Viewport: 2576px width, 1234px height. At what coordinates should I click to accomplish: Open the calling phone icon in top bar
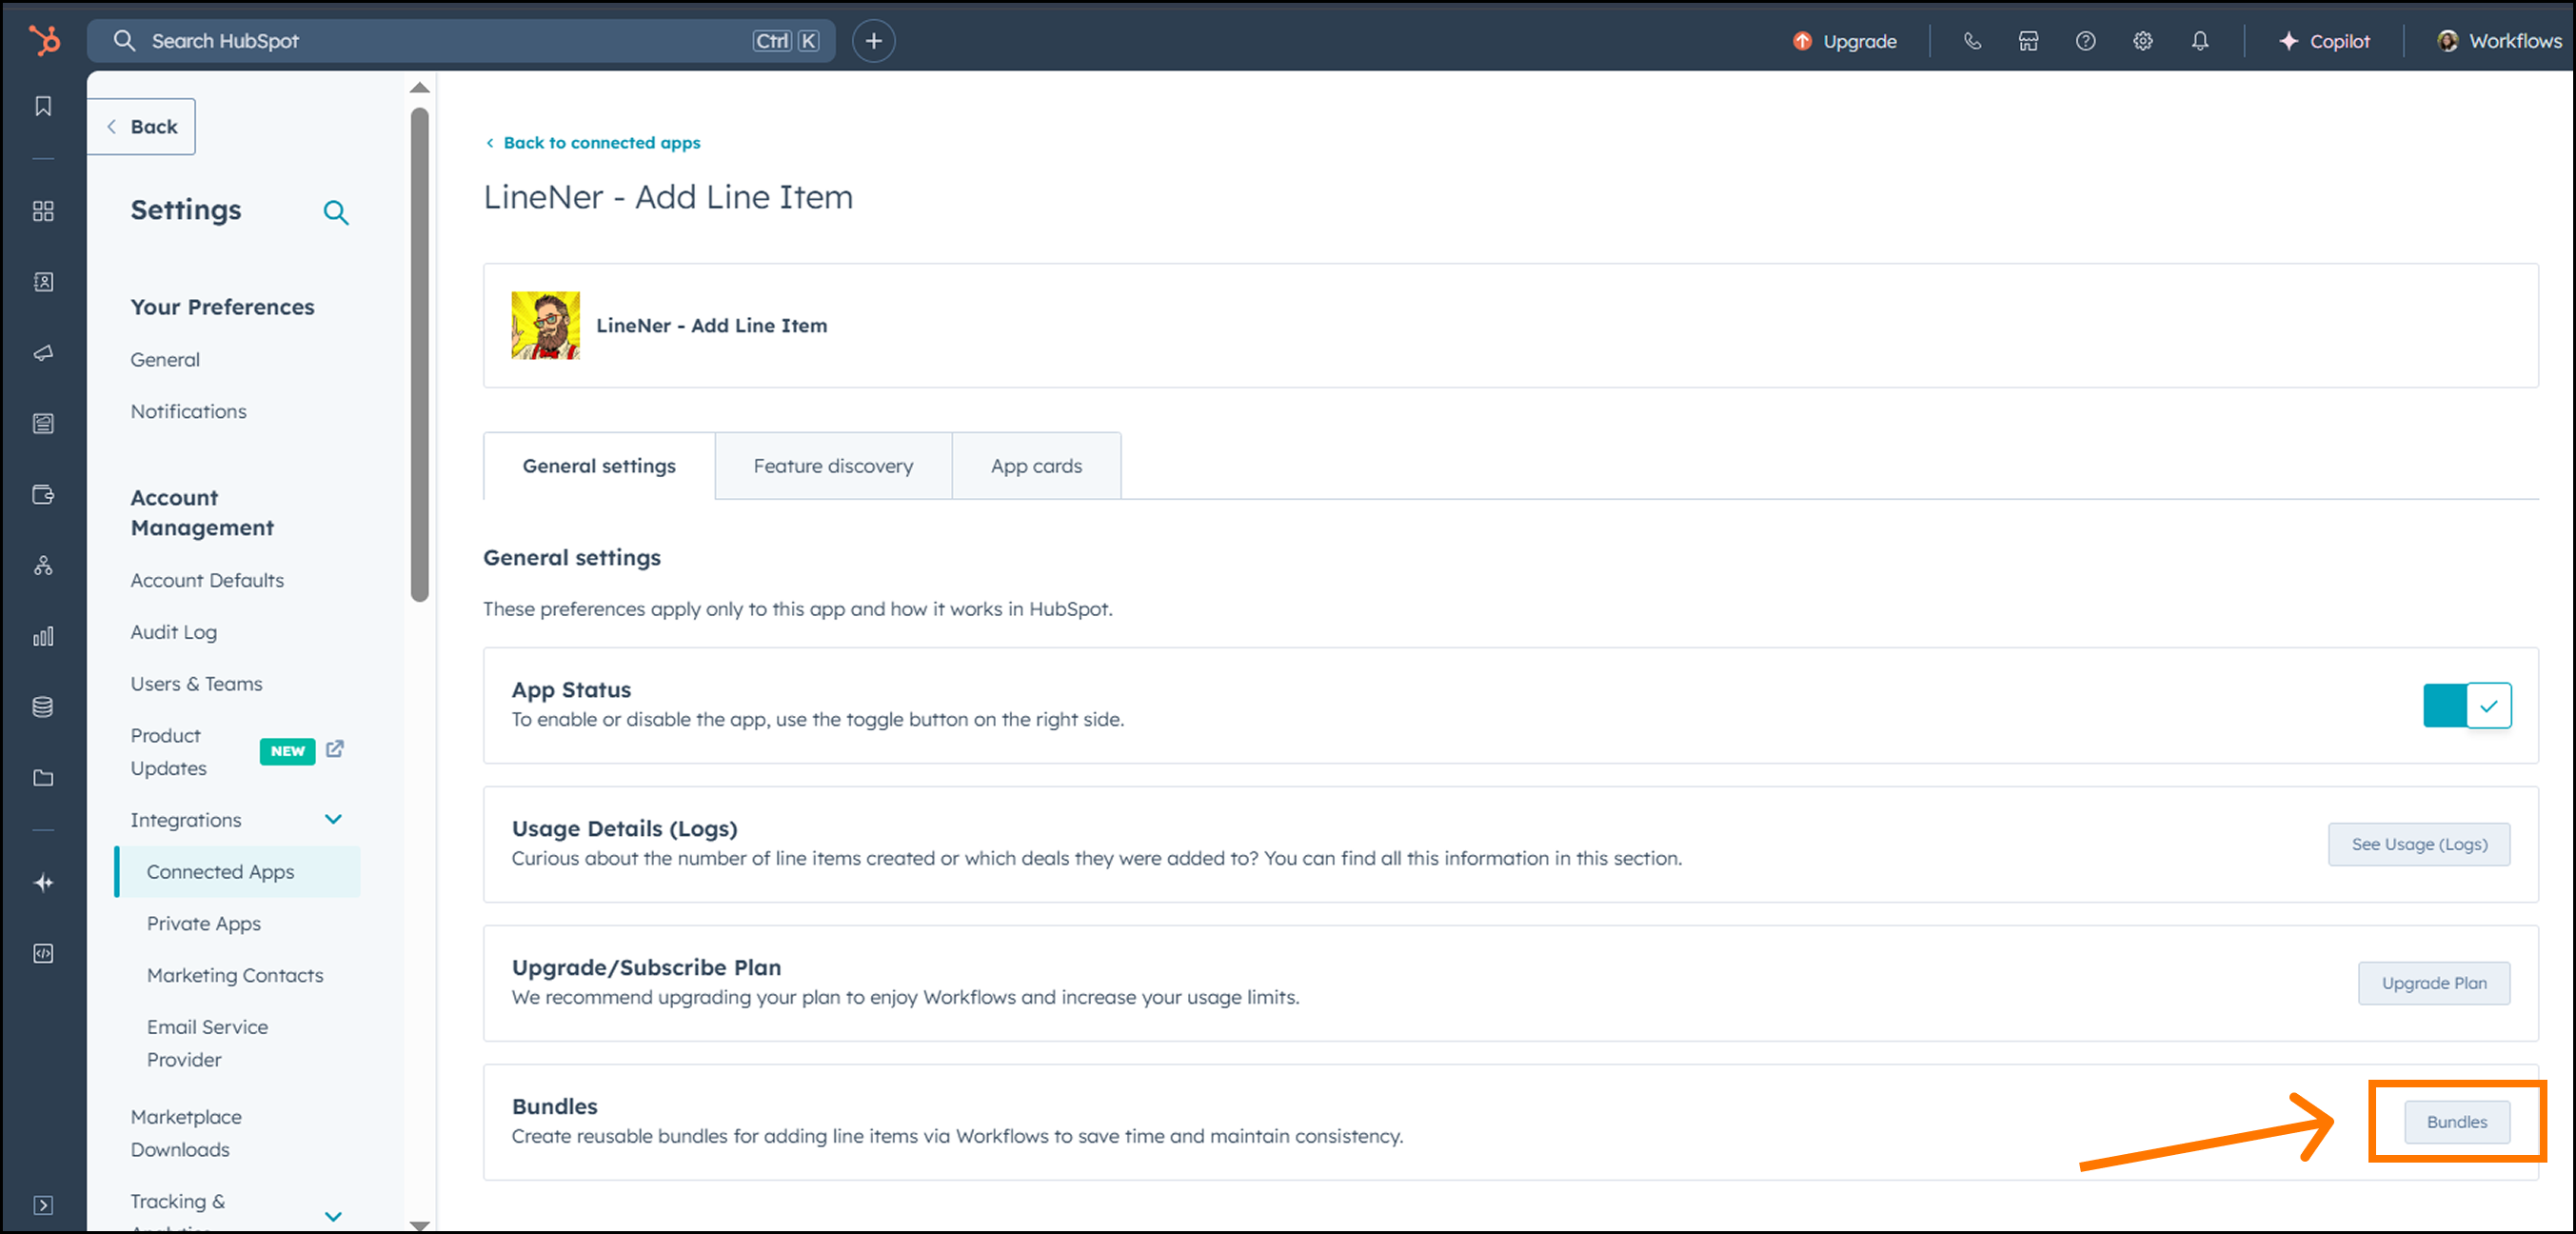1972,41
